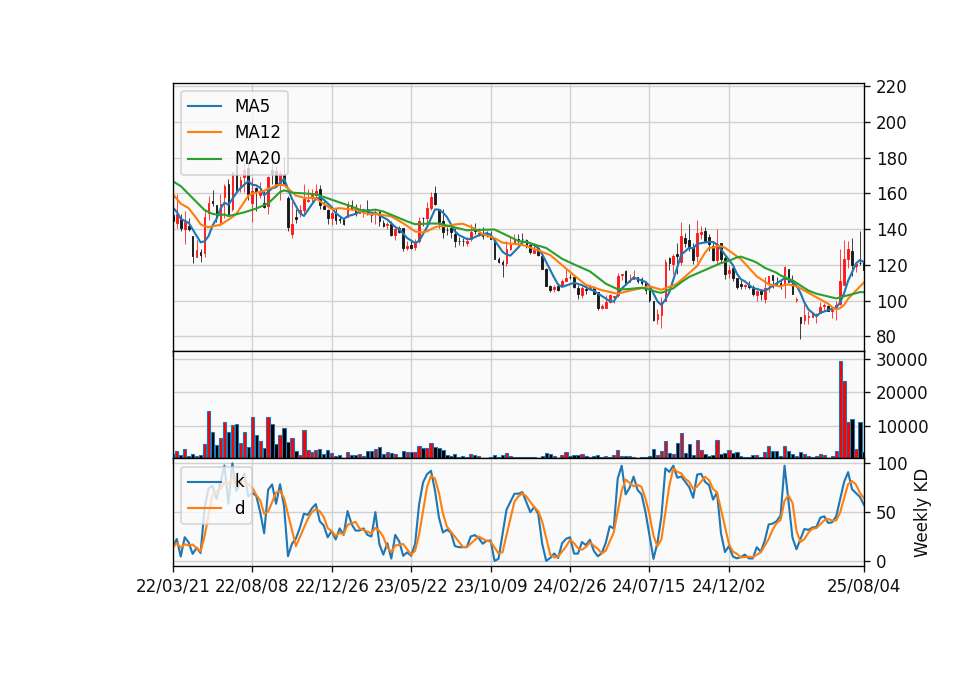The width and height of the screenshot is (960, 690).
Task: Click the 160 price axis label
Action: pos(891,194)
